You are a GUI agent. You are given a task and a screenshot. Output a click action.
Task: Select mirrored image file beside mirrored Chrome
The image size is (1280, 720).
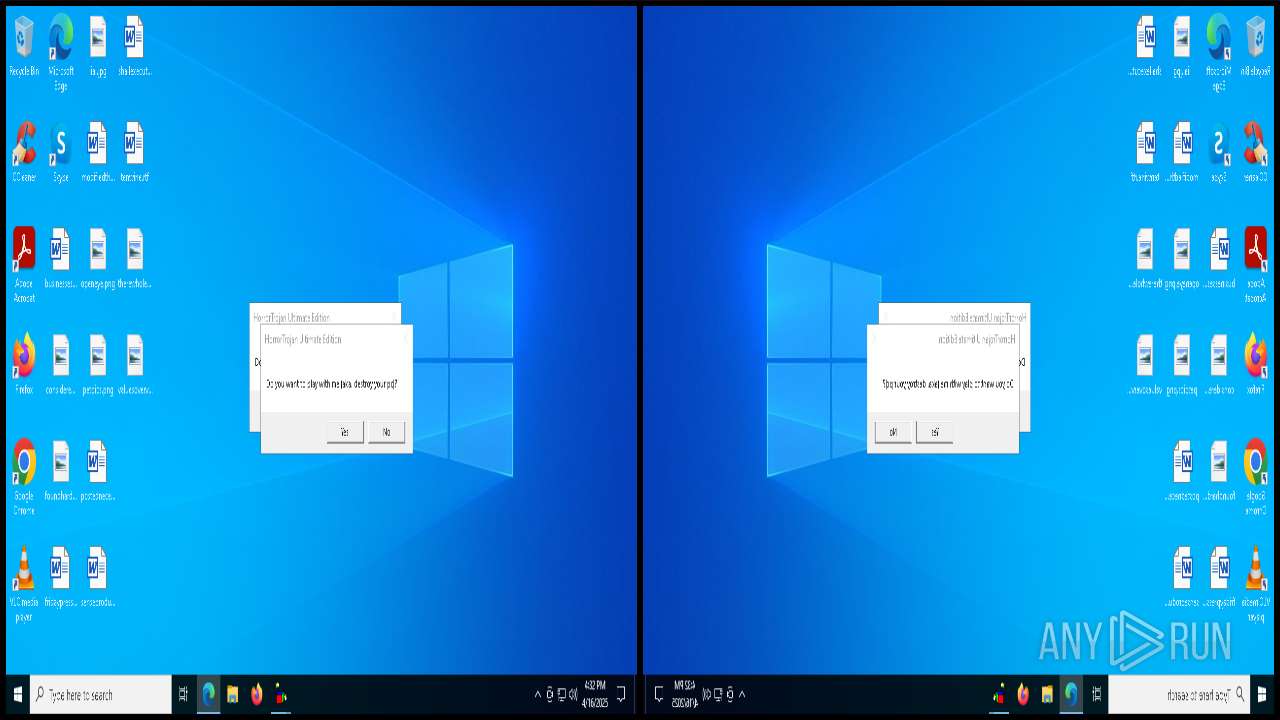tap(1219, 470)
